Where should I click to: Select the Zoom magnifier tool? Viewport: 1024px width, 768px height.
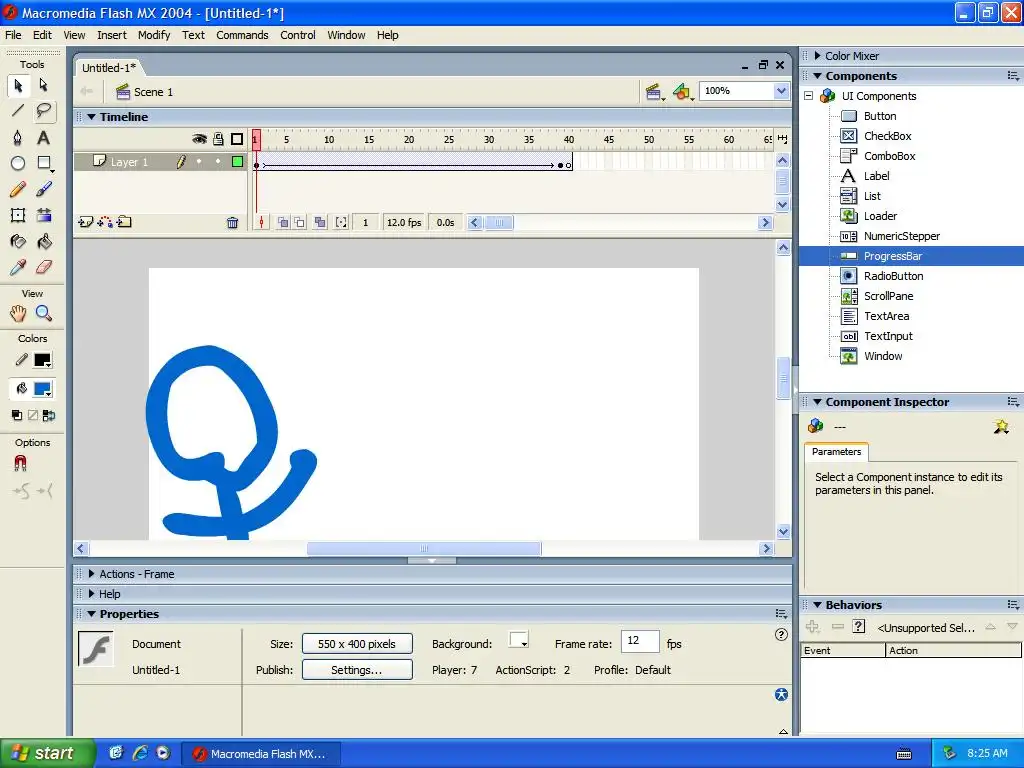click(x=44, y=313)
